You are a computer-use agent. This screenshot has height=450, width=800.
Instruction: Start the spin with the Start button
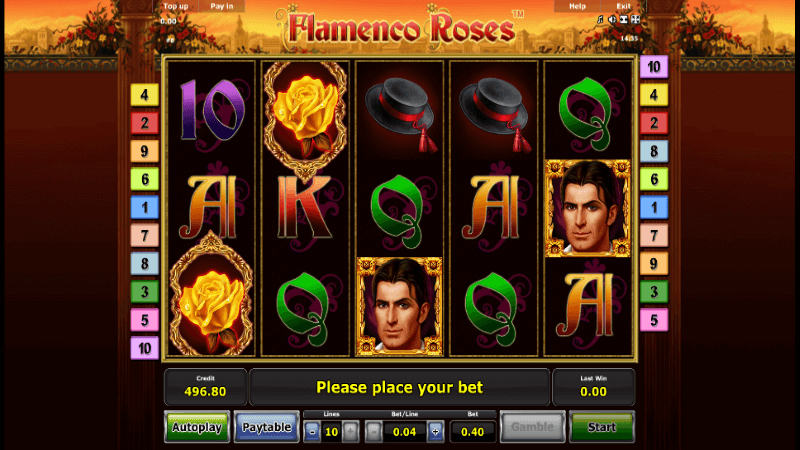(x=602, y=427)
